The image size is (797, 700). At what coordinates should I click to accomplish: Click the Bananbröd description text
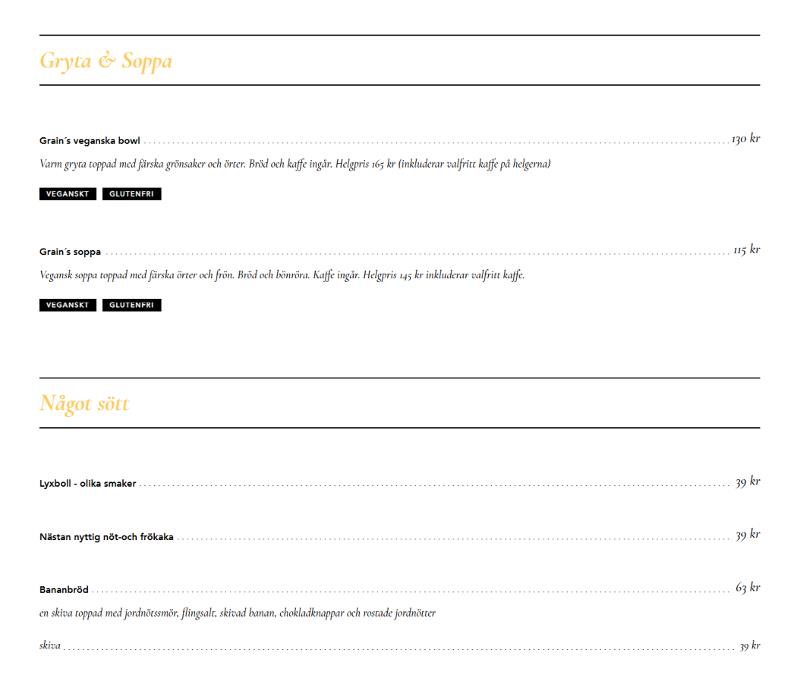point(237,613)
